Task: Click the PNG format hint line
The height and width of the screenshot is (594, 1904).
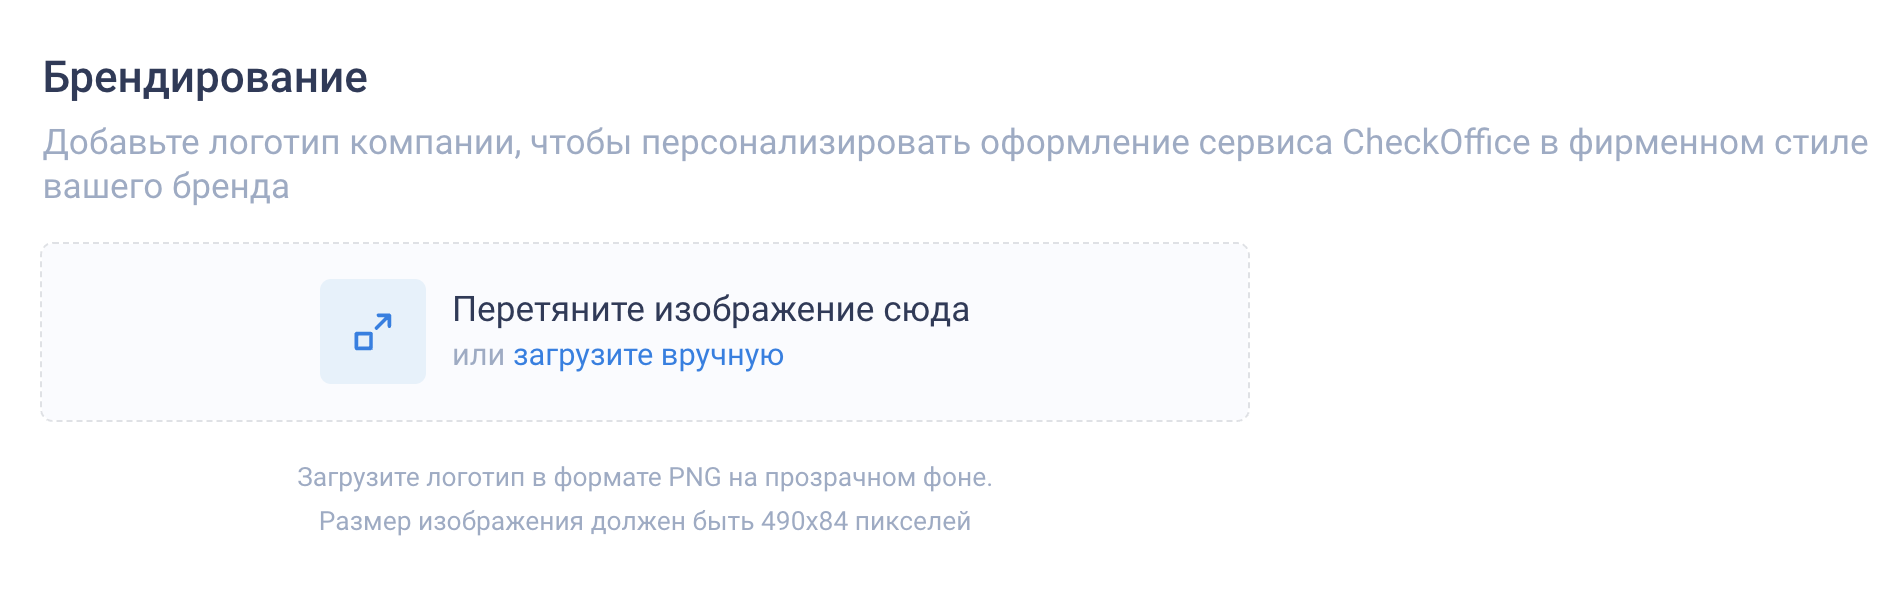Action: click(645, 478)
